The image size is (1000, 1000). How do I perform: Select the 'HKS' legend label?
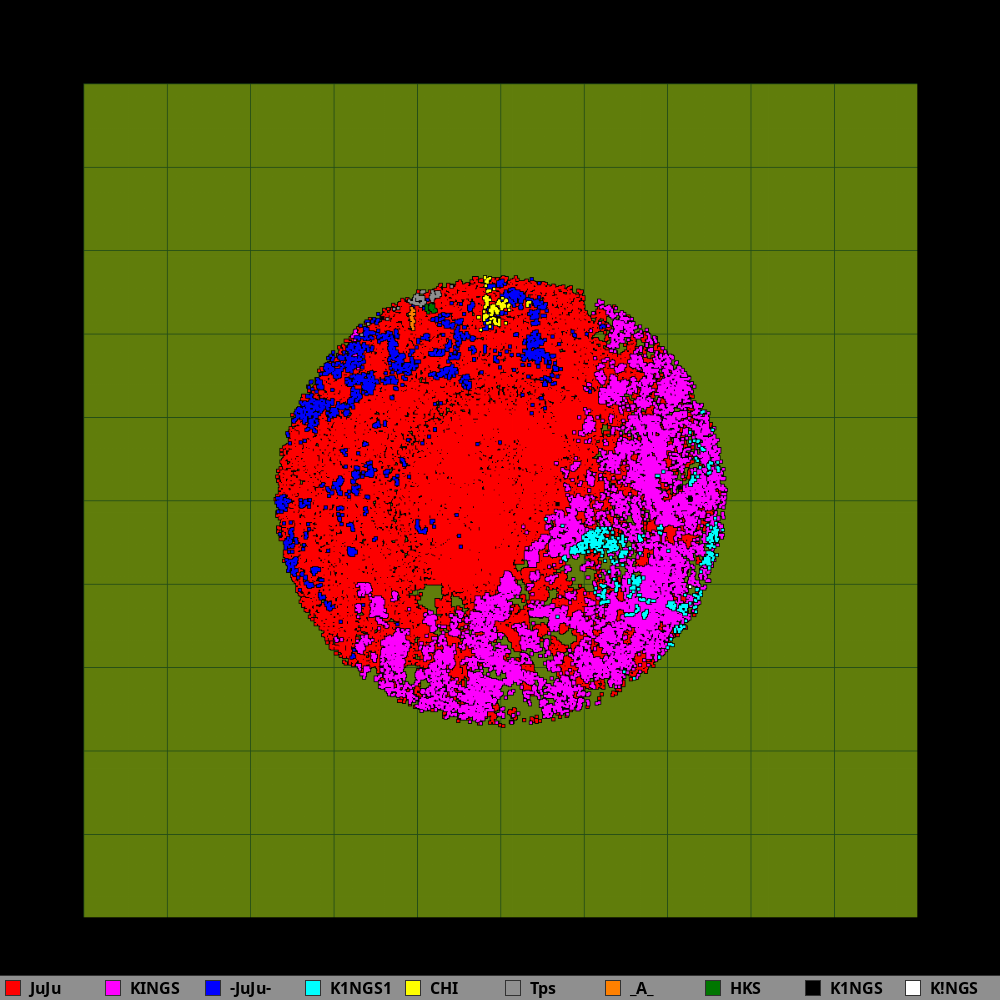point(745,989)
